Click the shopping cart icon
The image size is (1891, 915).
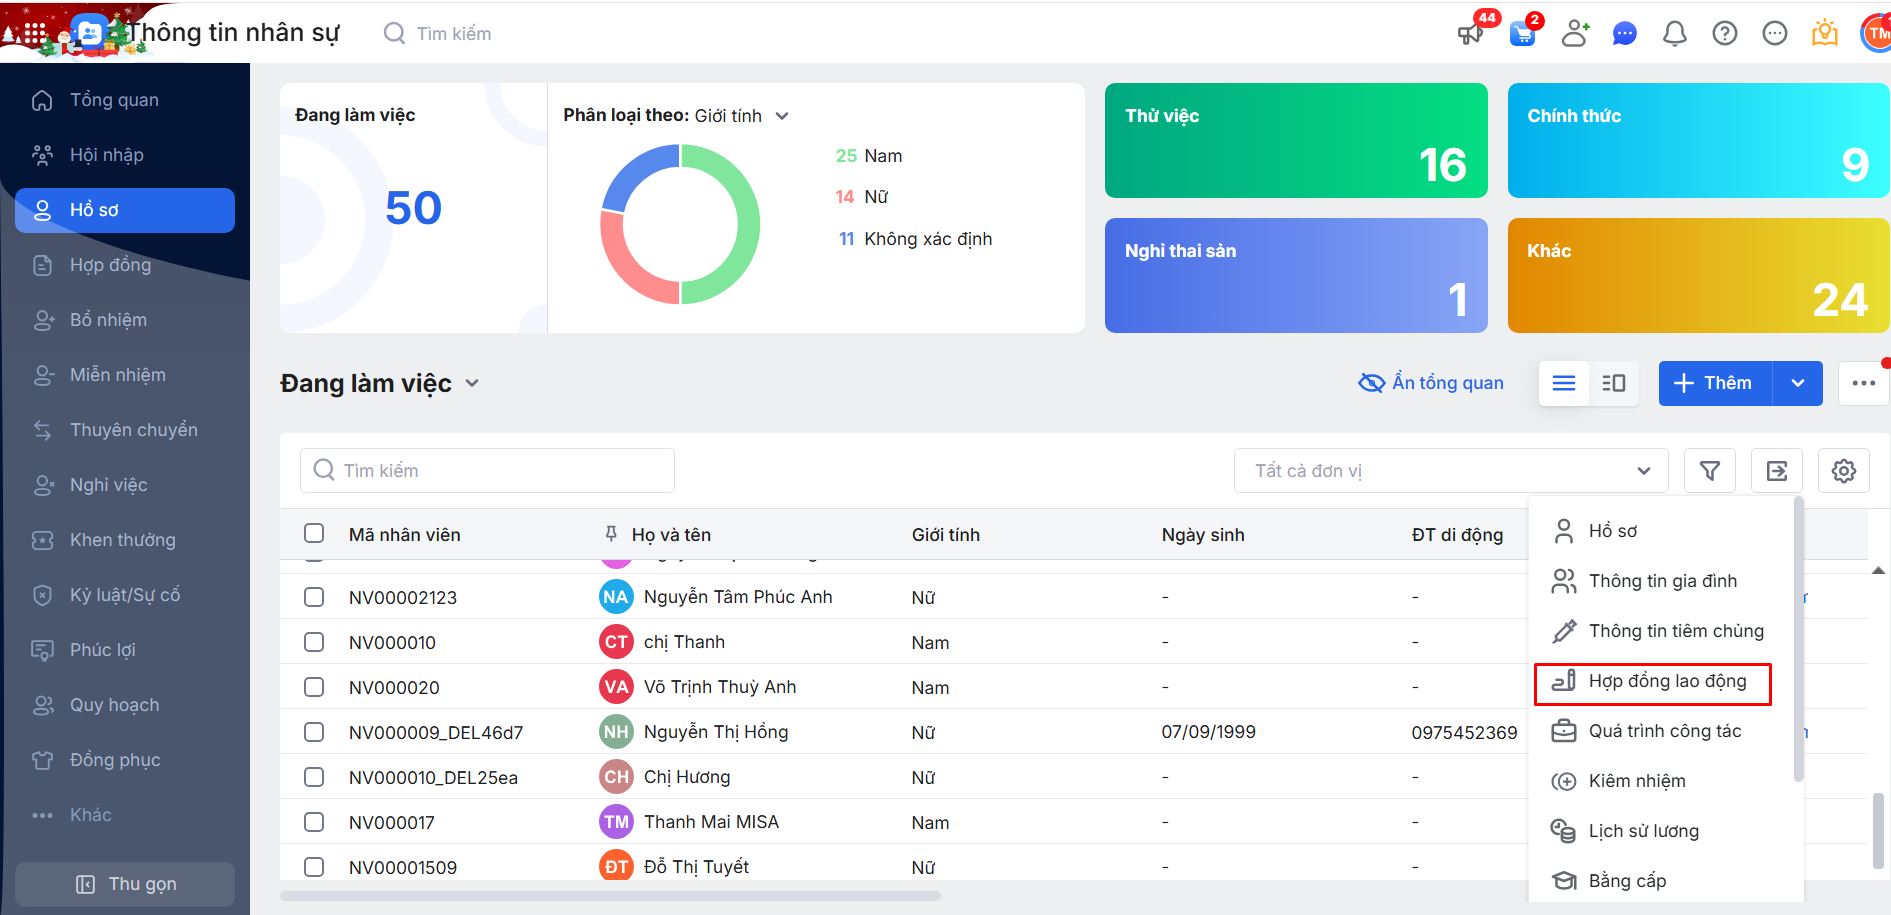click(x=1522, y=34)
